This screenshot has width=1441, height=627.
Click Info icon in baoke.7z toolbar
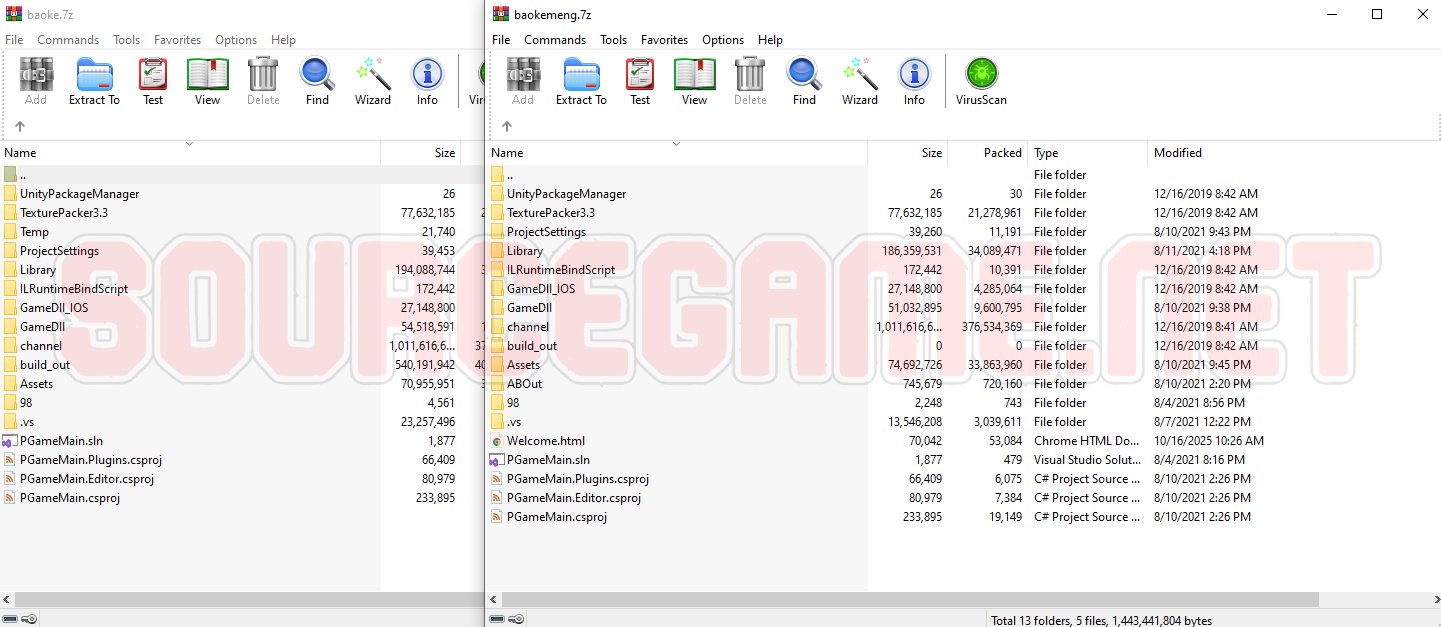(x=427, y=81)
